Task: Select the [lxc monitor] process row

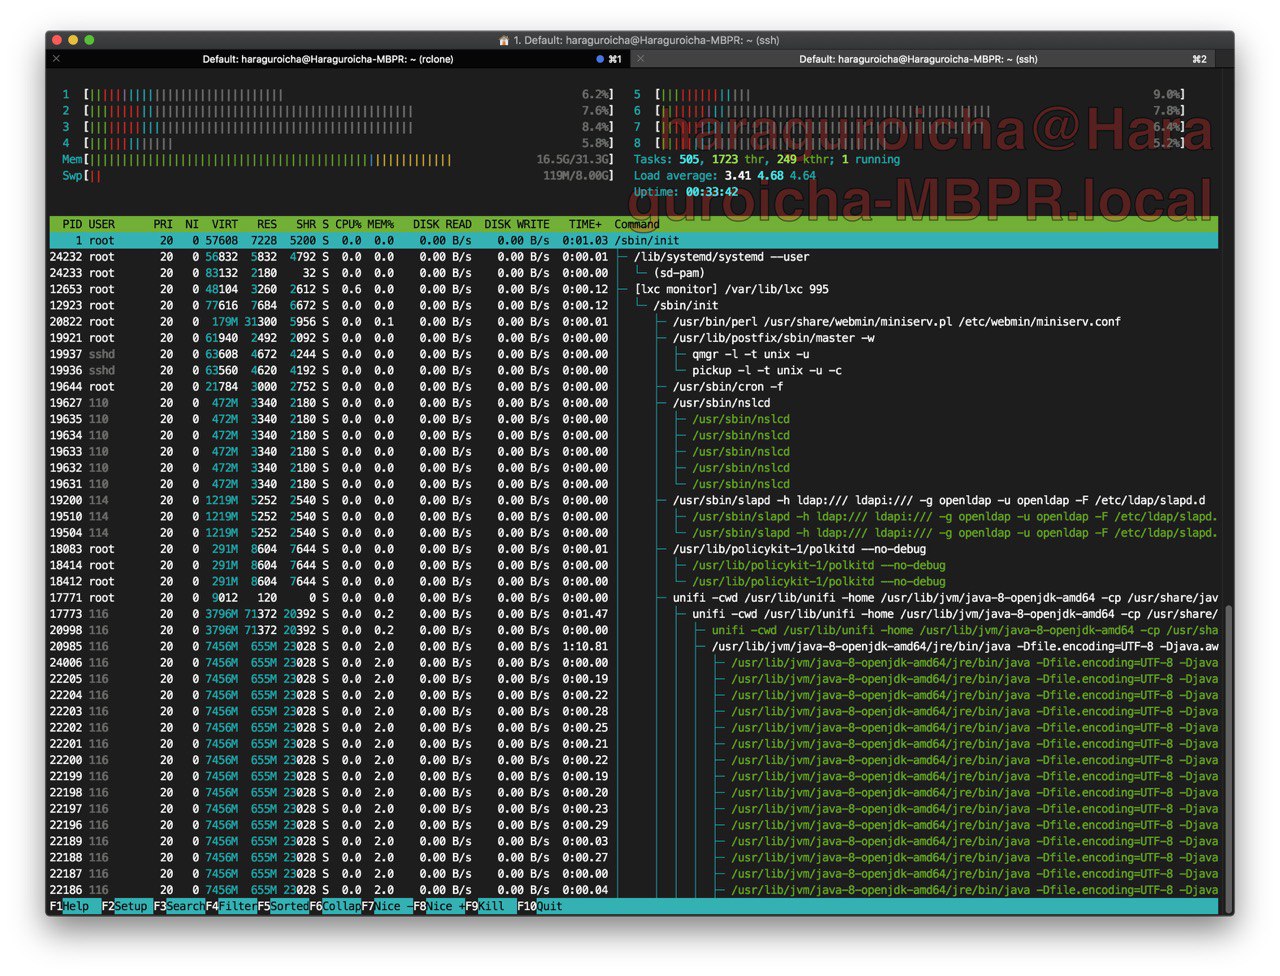Action: tap(633, 289)
